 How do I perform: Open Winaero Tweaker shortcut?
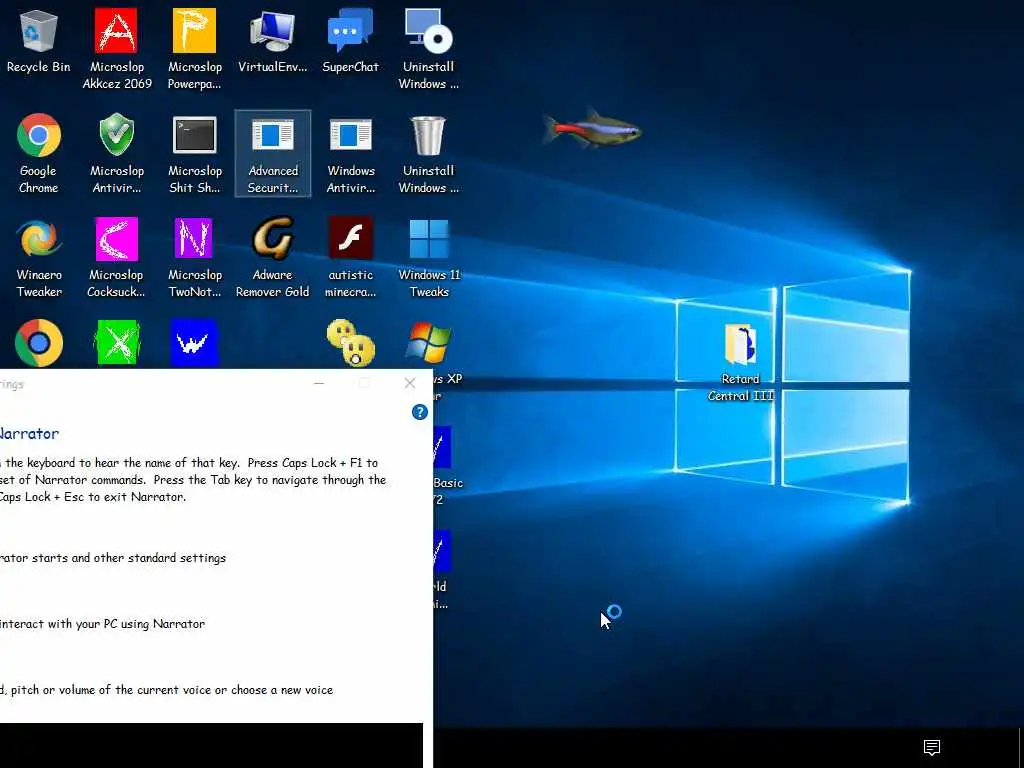point(39,258)
